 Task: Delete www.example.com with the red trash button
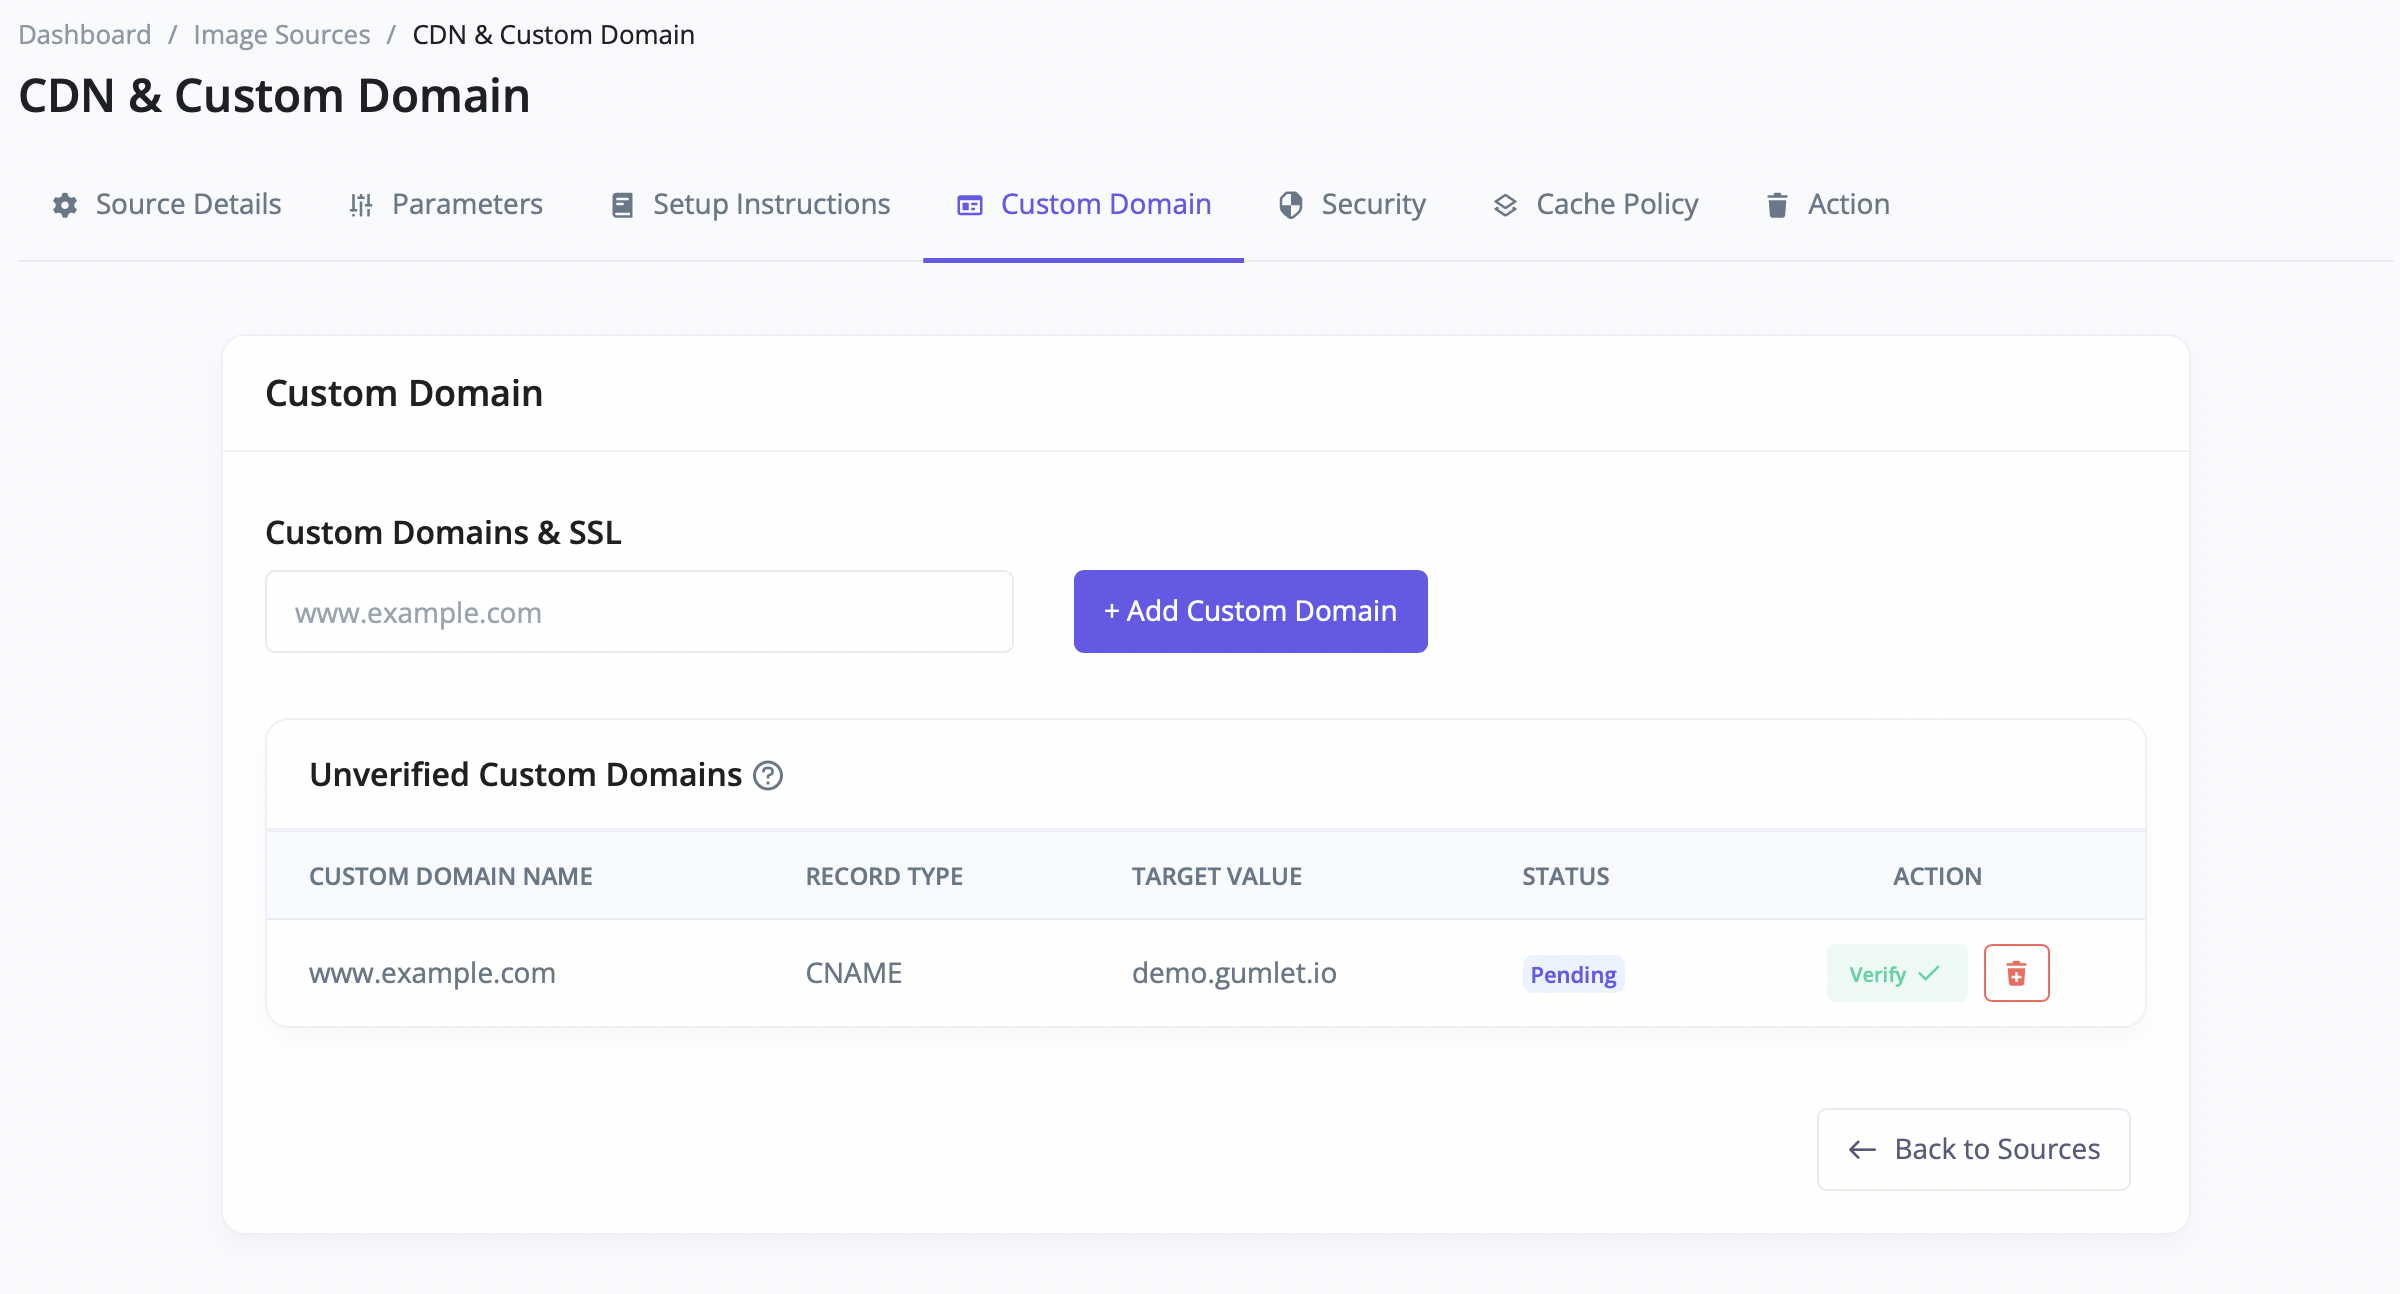coord(2016,973)
